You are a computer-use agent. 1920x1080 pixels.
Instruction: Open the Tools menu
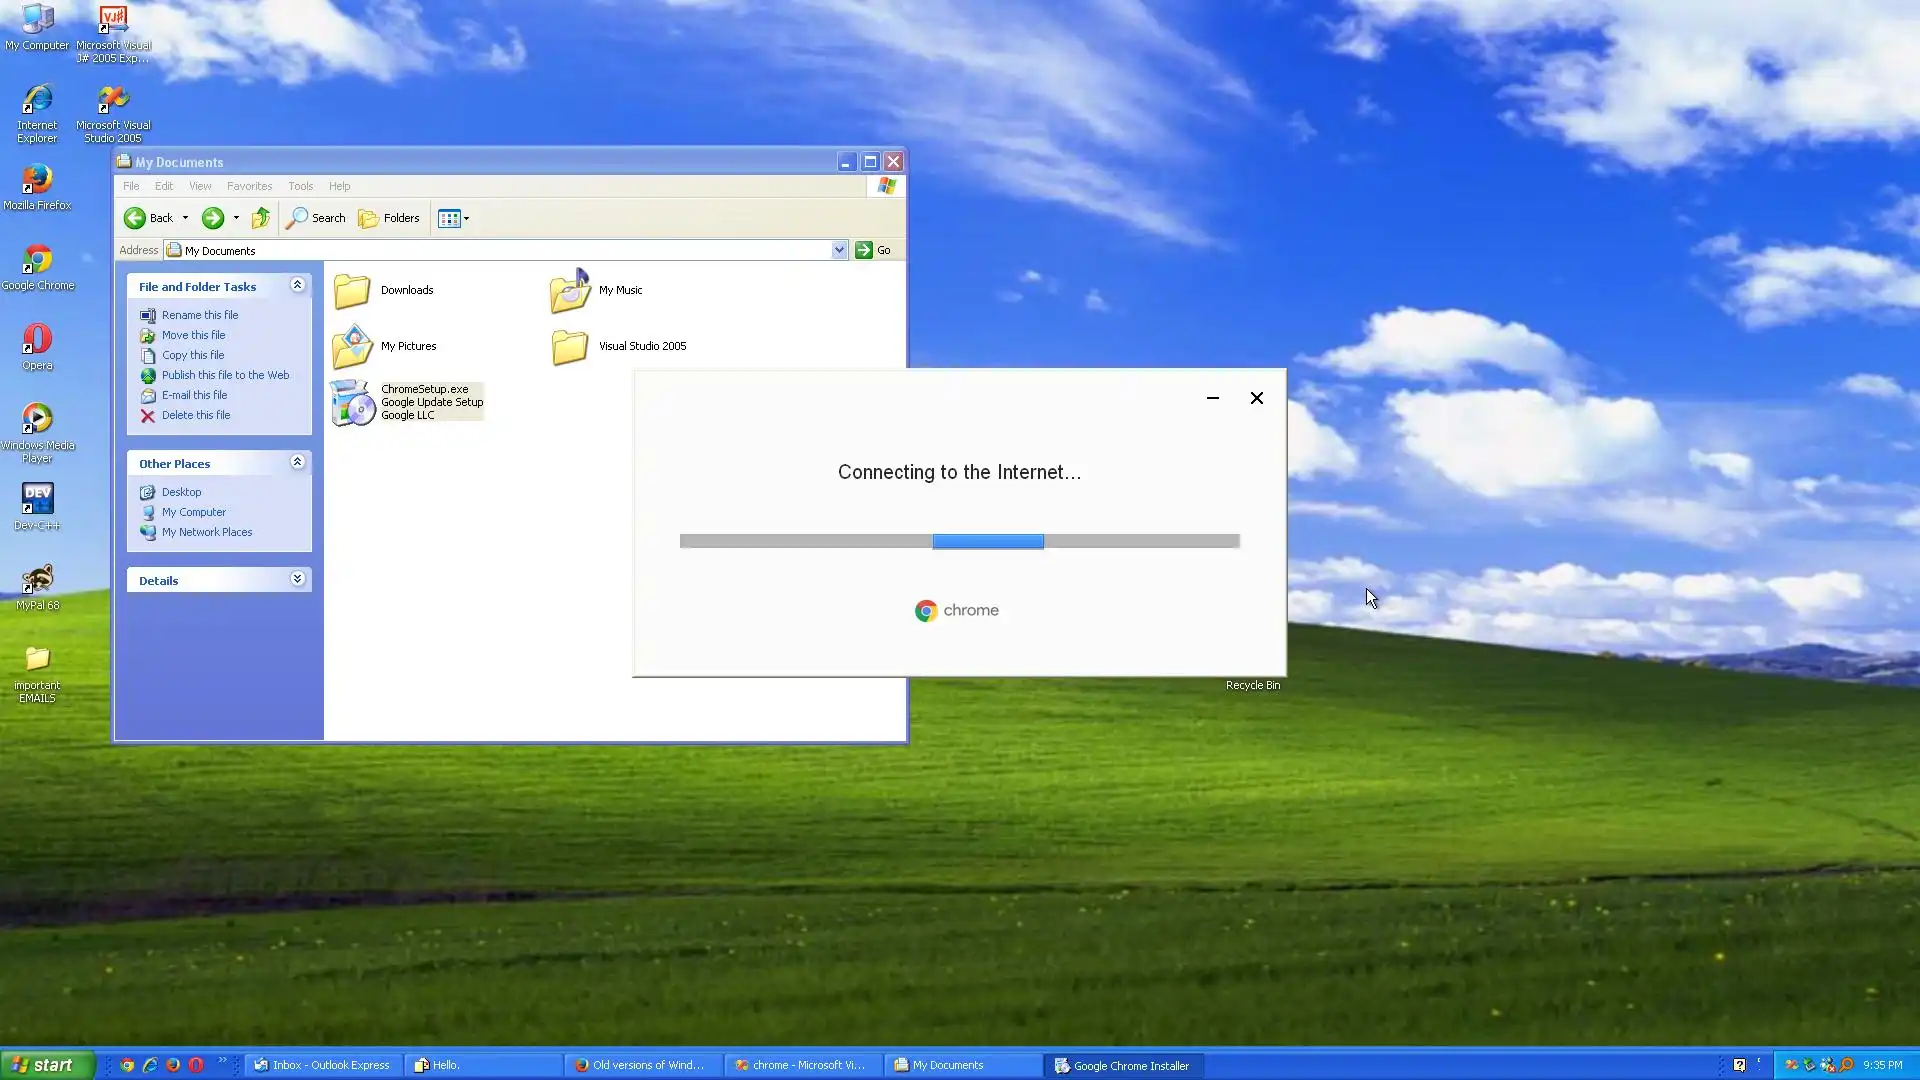tap(300, 186)
